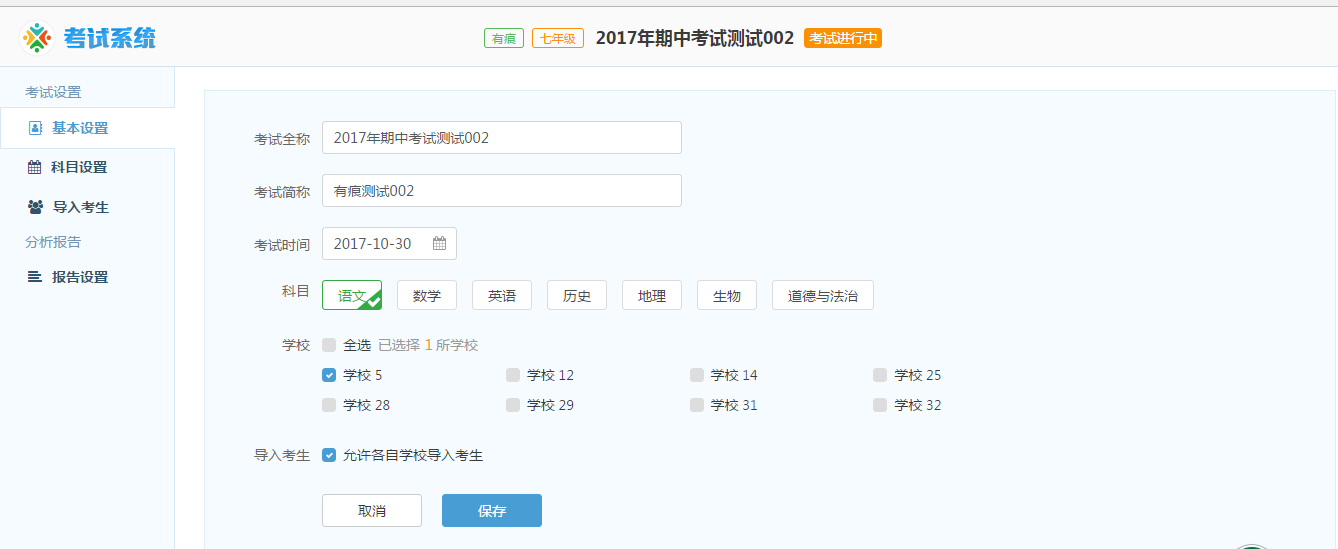Select the 生物 subject button
1338x549 pixels.
(x=727, y=295)
